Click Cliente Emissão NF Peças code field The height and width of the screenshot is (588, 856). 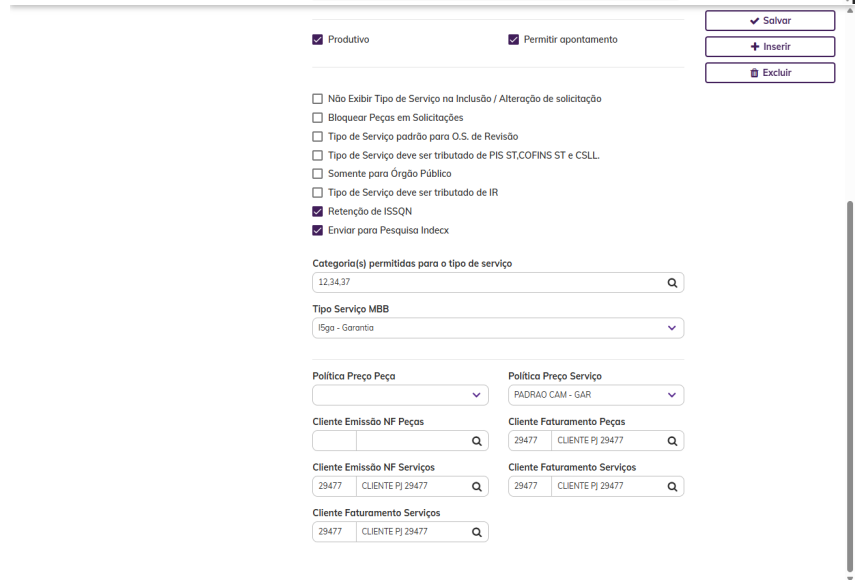click(x=334, y=440)
